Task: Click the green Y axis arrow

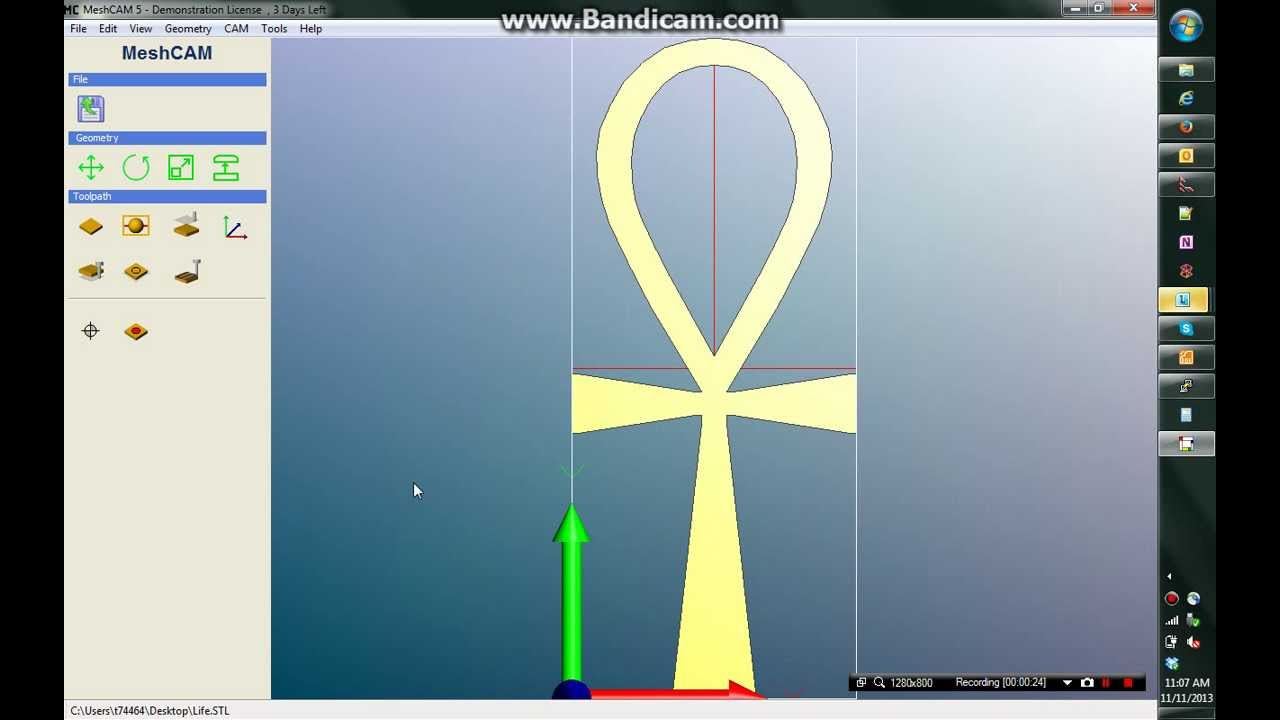Action: click(x=571, y=590)
